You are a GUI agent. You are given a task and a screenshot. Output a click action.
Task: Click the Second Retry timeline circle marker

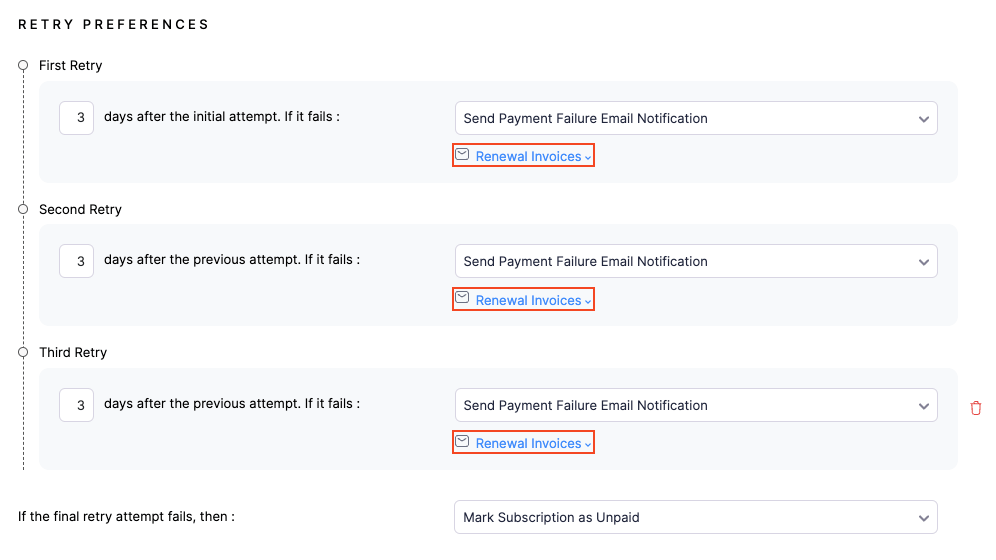click(23, 210)
